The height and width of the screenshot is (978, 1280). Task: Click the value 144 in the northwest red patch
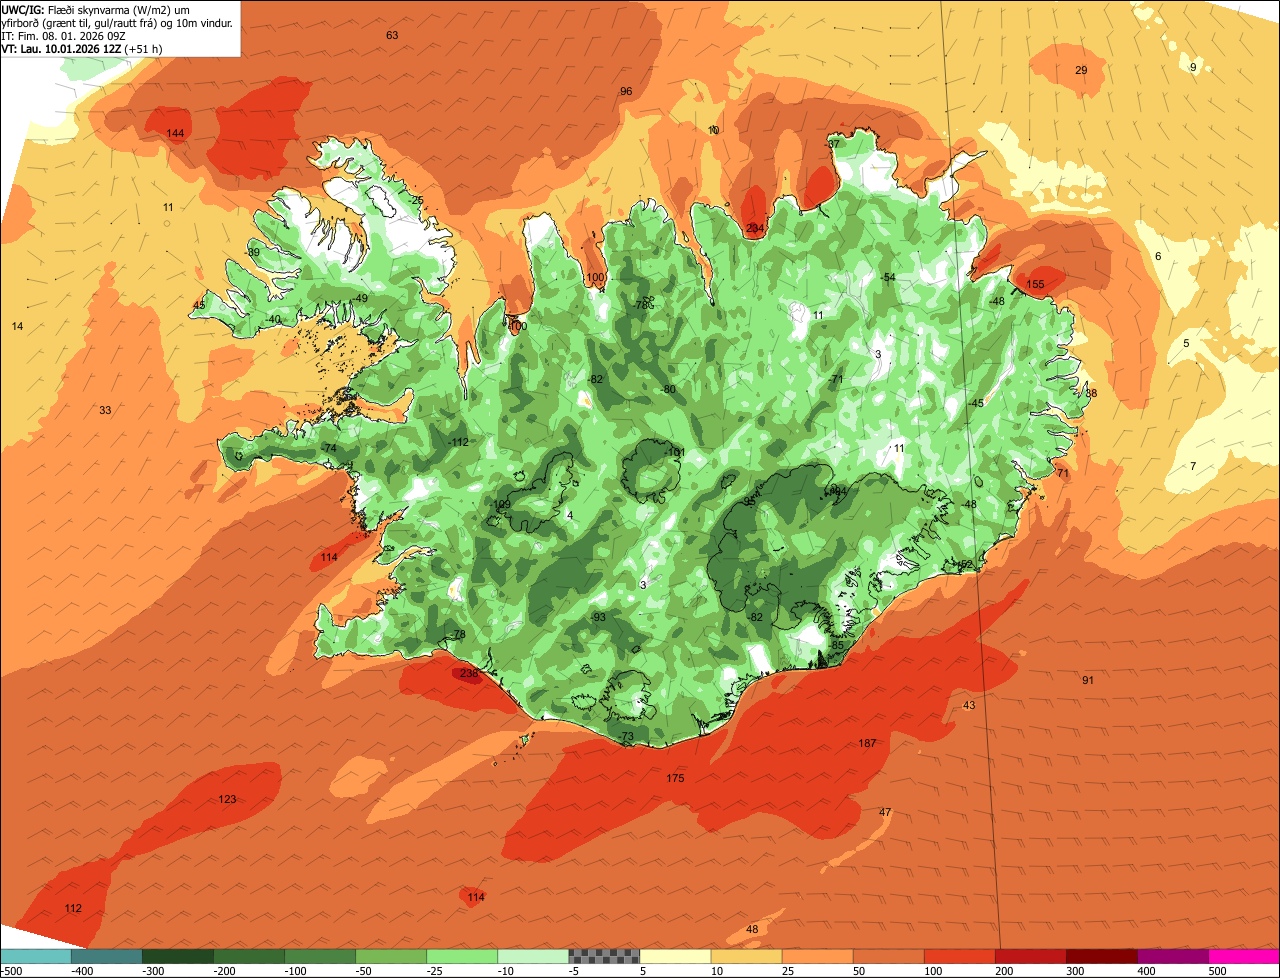[175, 133]
